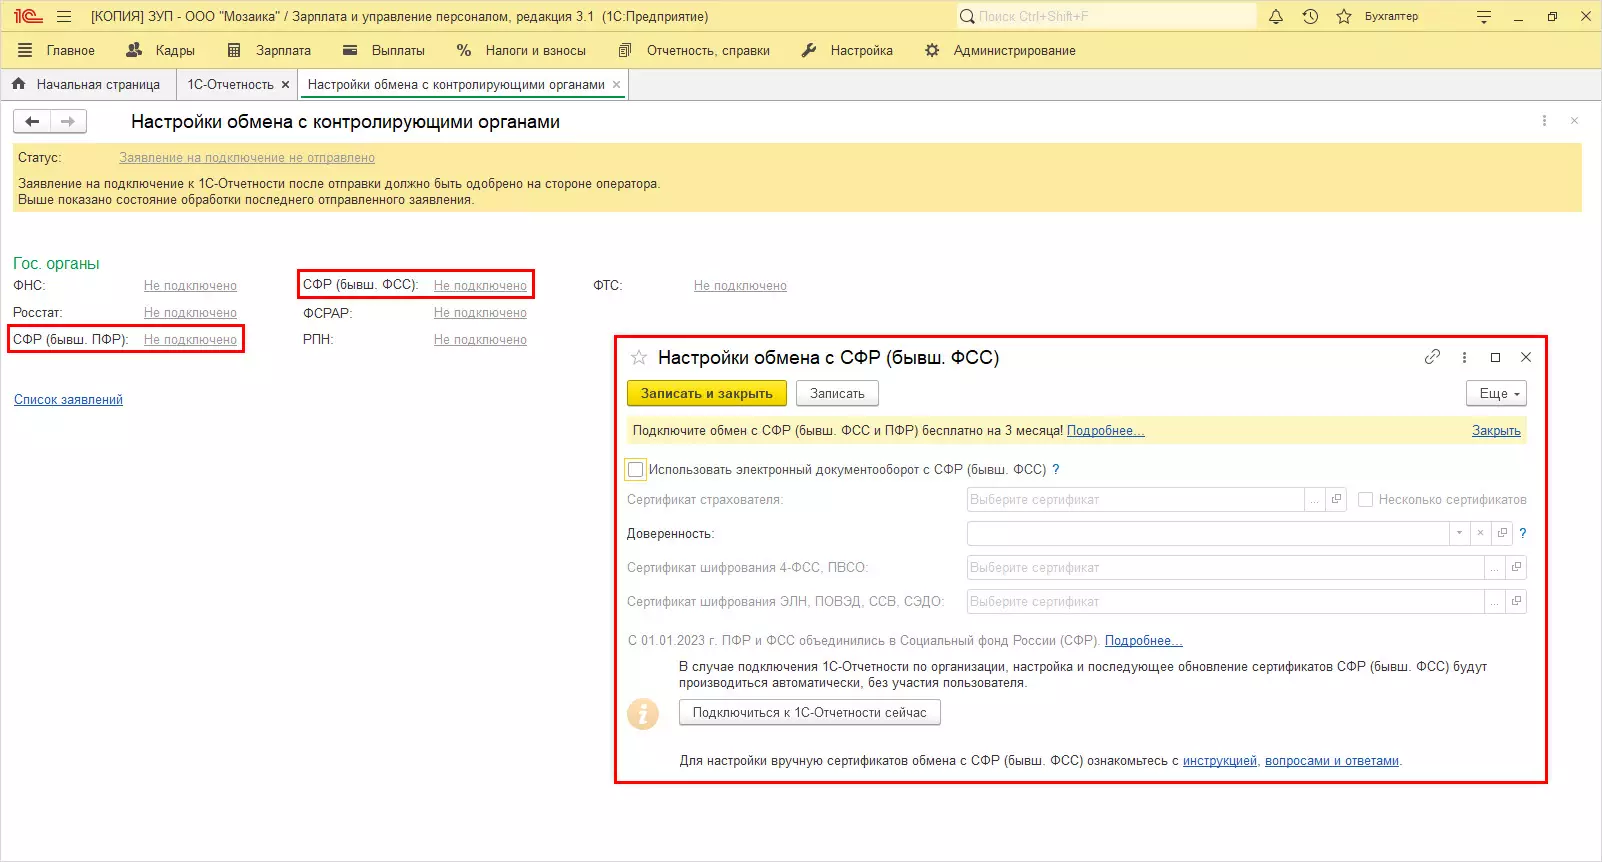
Task: Open ЭЛН, ПОВЭД encryption certificate record icon
Action: [1517, 601]
